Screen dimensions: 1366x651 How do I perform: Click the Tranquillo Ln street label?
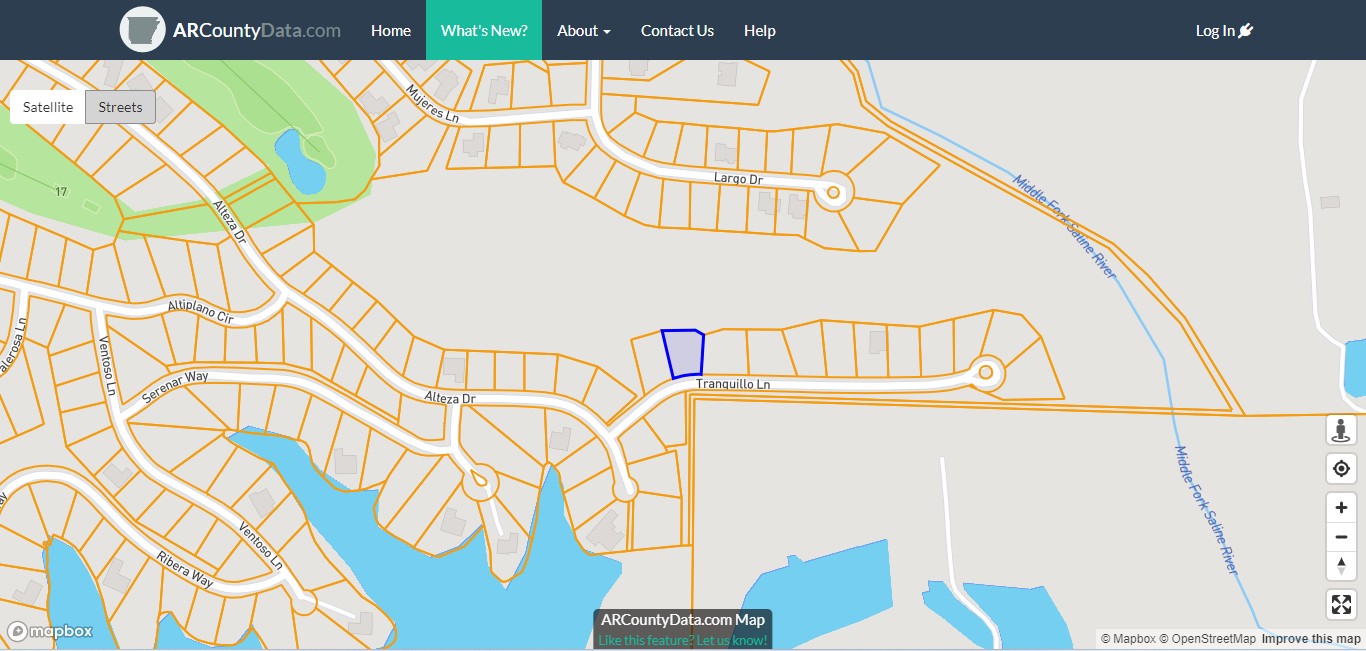click(x=733, y=384)
